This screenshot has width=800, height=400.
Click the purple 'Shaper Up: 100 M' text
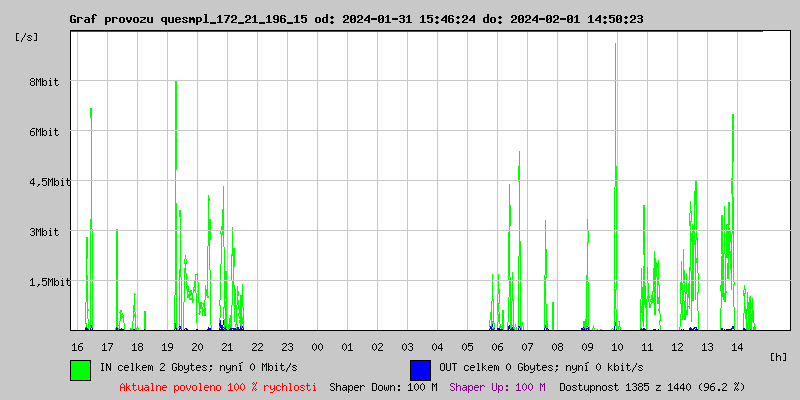[497, 387]
